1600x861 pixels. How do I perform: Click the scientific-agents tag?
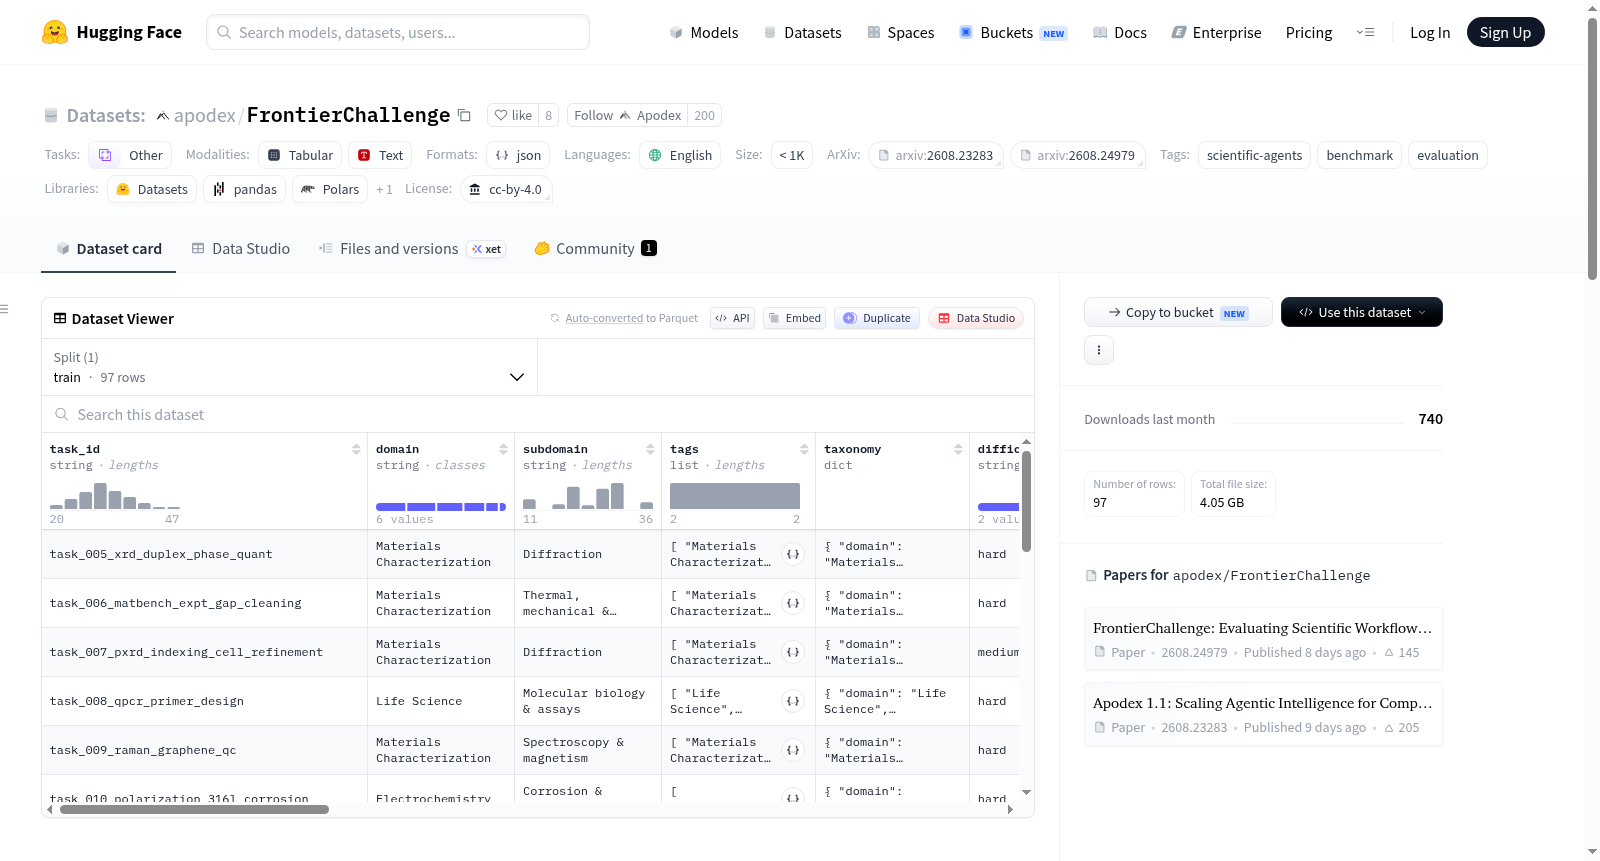1254,155
